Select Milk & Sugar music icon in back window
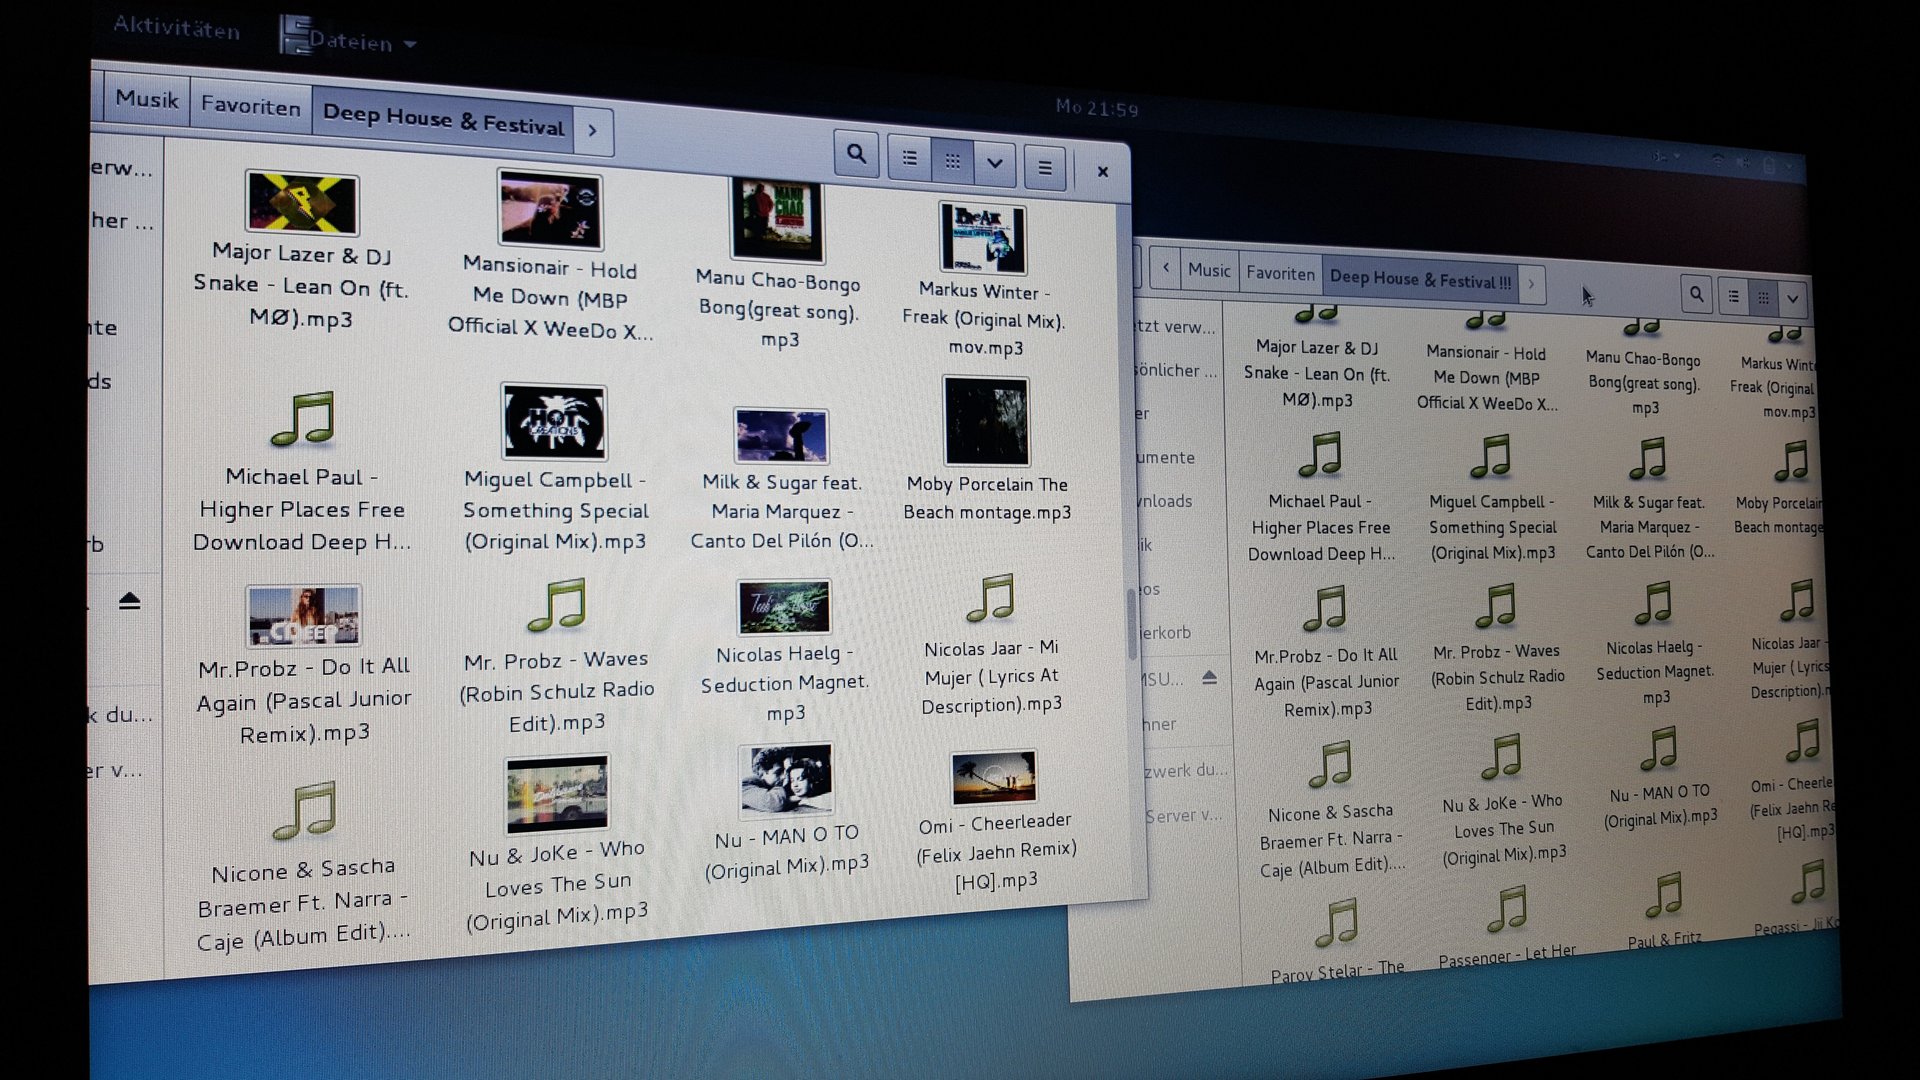 (x=1648, y=459)
